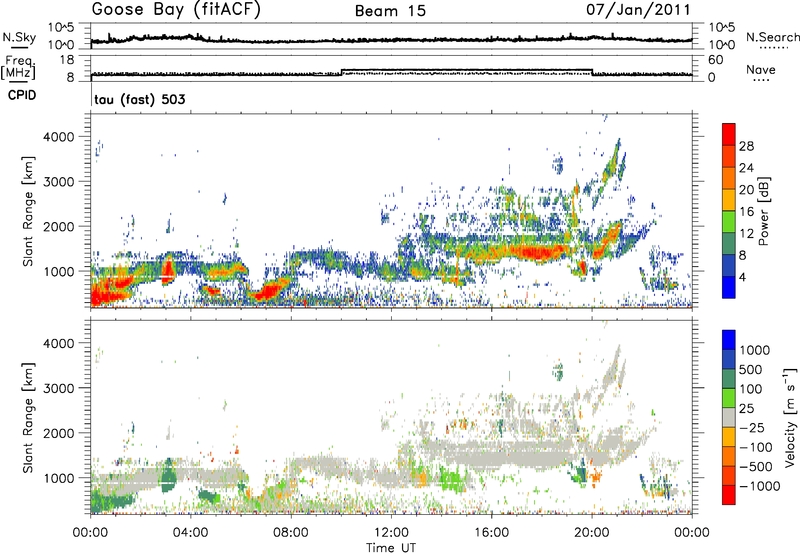Click the '60' tick on the Nave axis

715,60
